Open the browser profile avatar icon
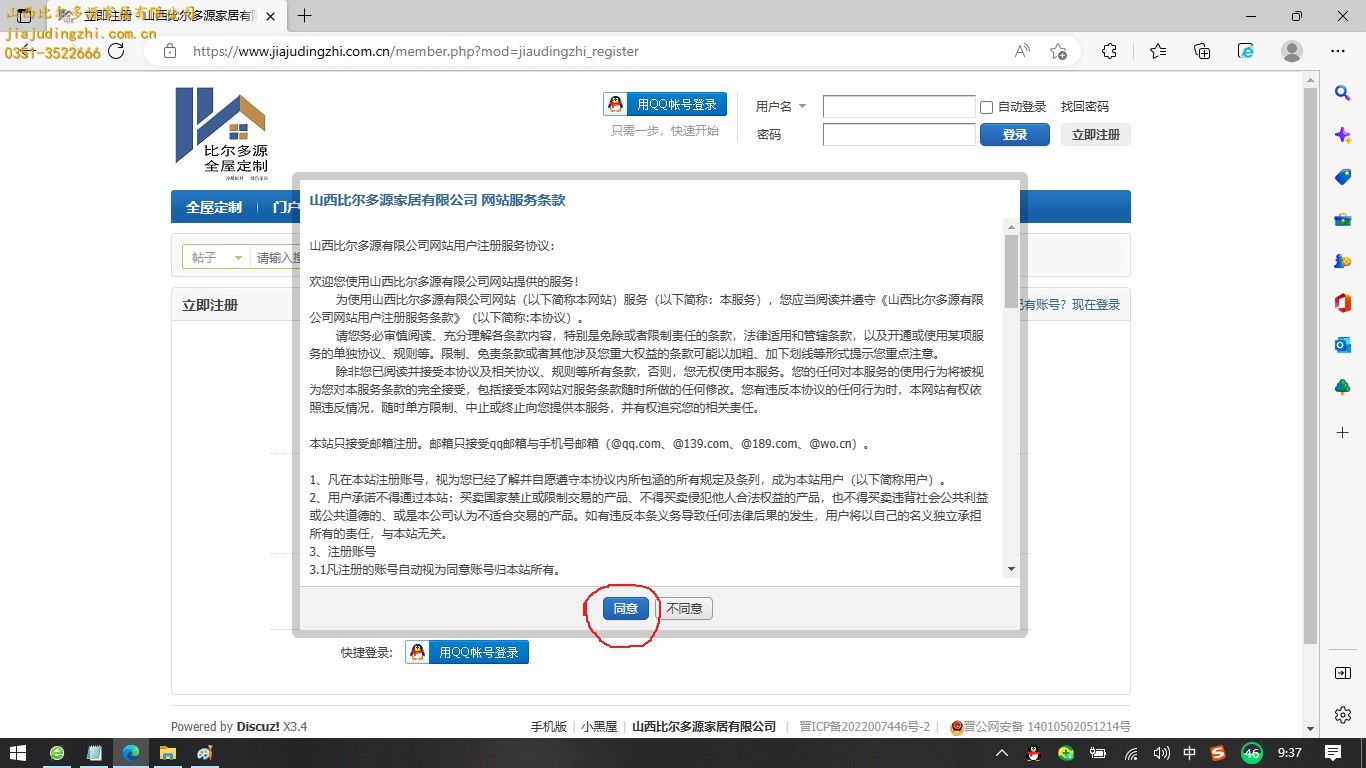Screen dimensions: 1366x768 point(1292,51)
